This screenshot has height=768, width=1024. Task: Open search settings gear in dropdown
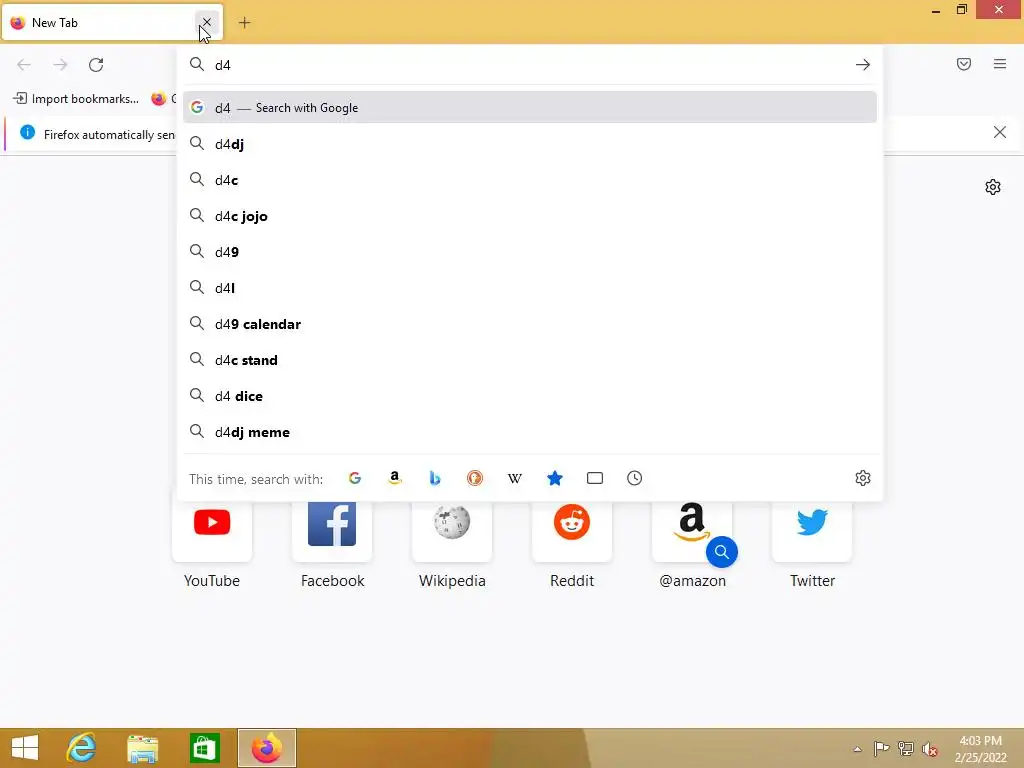coord(863,478)
